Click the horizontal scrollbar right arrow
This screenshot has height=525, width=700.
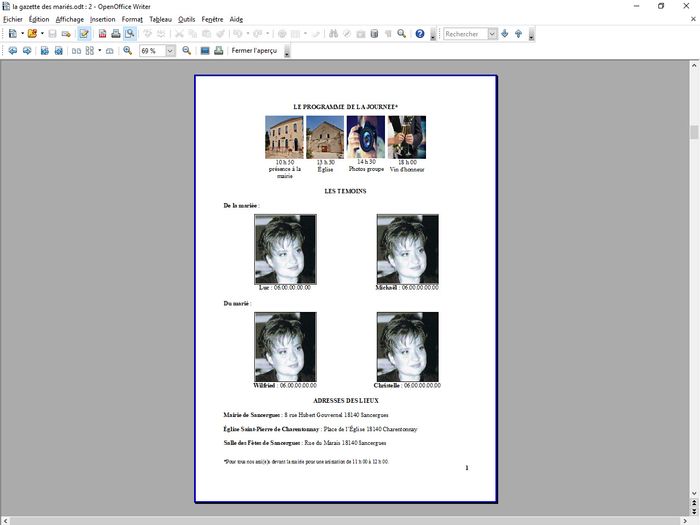(685, 521)
